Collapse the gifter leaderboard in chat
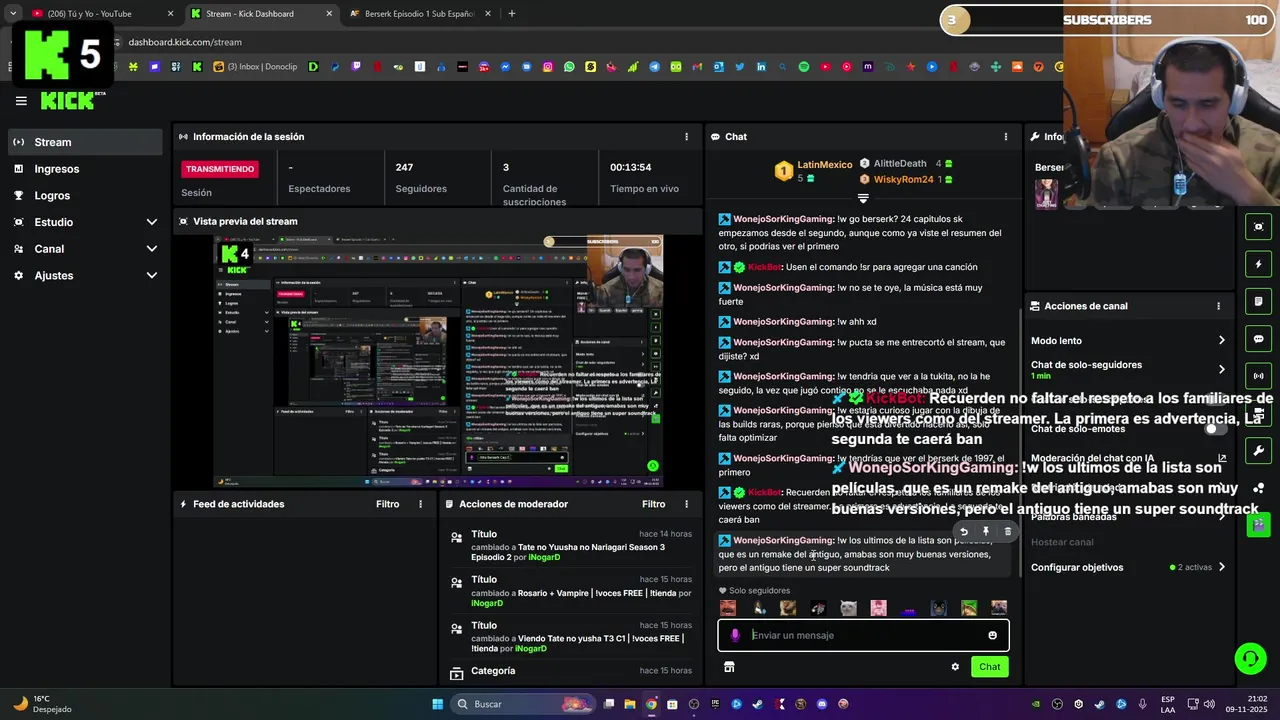The image size is (1280, 720). point(863,199)
